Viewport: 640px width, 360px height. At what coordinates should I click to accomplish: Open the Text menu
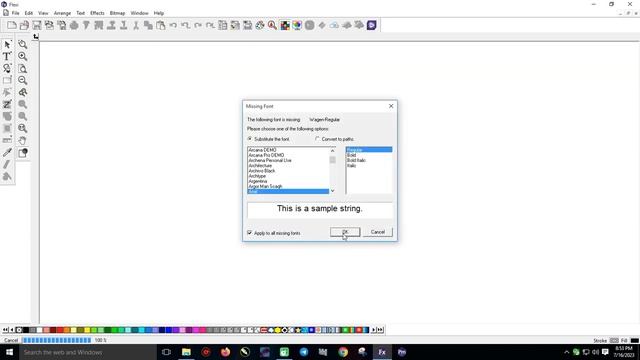[x=80, y=13]
